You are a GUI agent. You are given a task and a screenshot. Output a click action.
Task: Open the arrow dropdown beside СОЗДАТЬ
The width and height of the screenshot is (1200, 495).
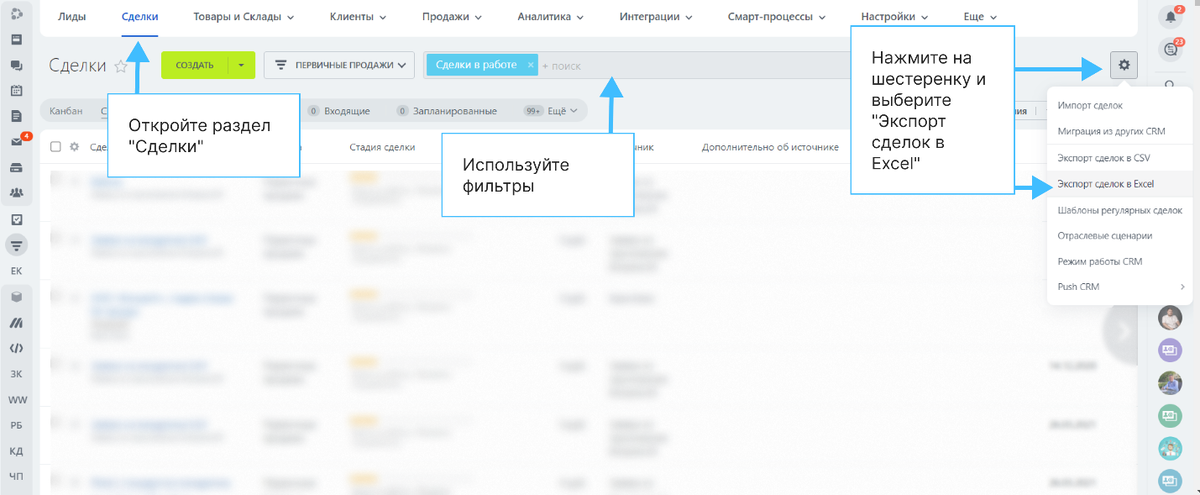[241, 65]
